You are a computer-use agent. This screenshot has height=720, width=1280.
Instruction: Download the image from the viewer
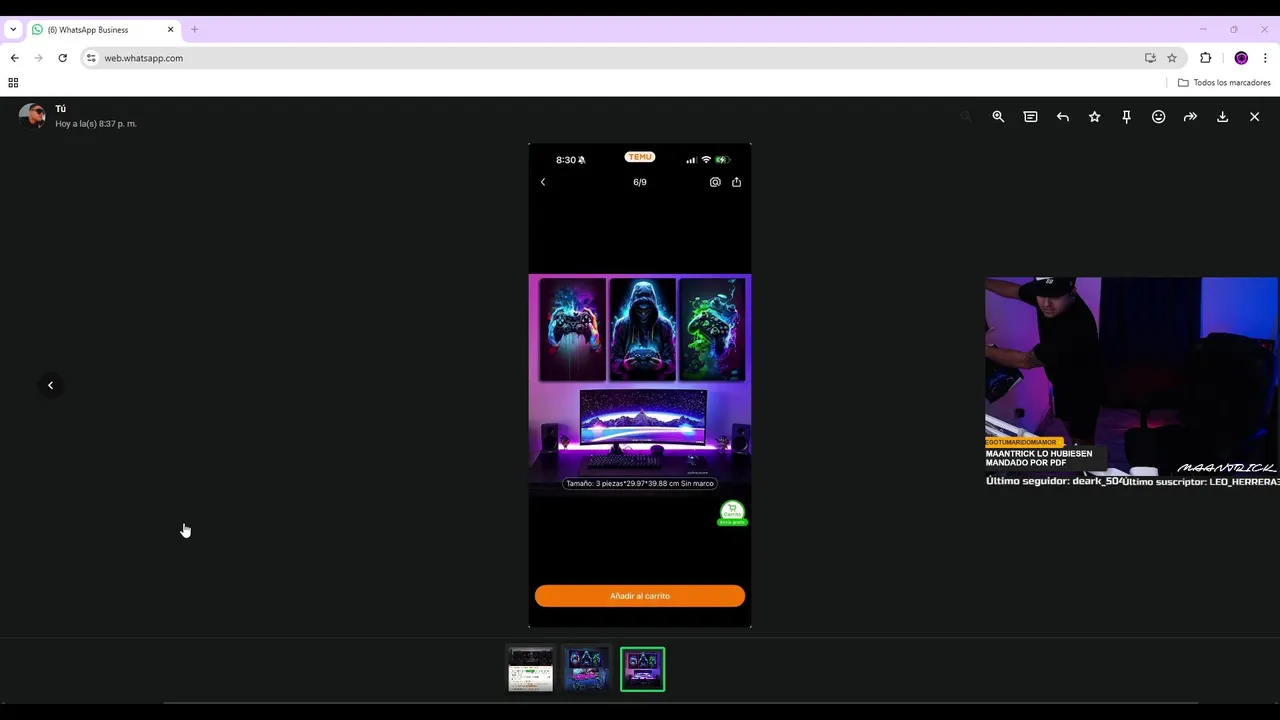[x=1222, y=117]
